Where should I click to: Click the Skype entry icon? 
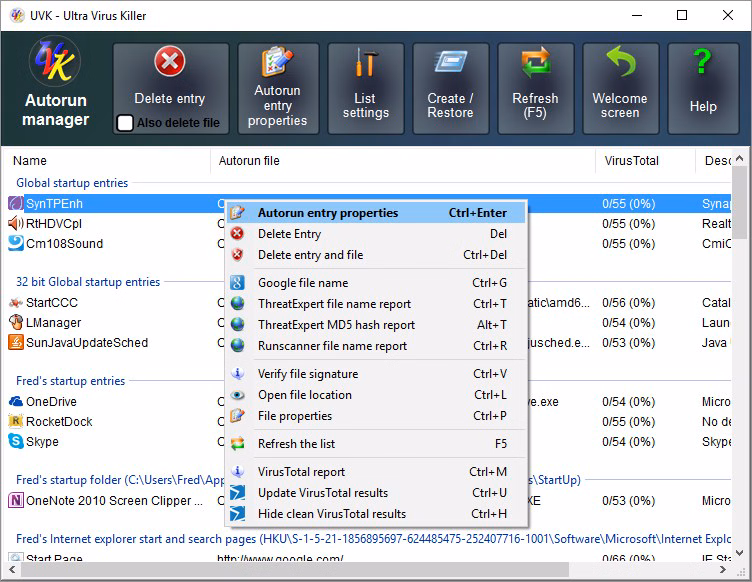tap(15, 442)
